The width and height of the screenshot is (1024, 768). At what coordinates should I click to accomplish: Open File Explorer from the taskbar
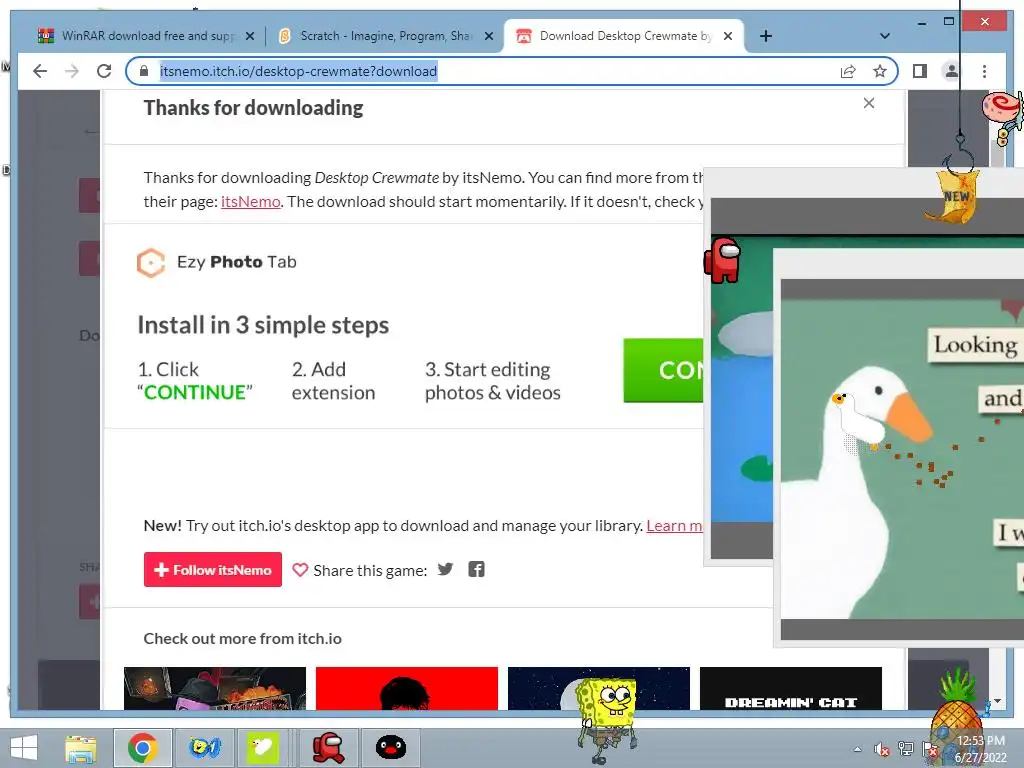click(81, 748)
